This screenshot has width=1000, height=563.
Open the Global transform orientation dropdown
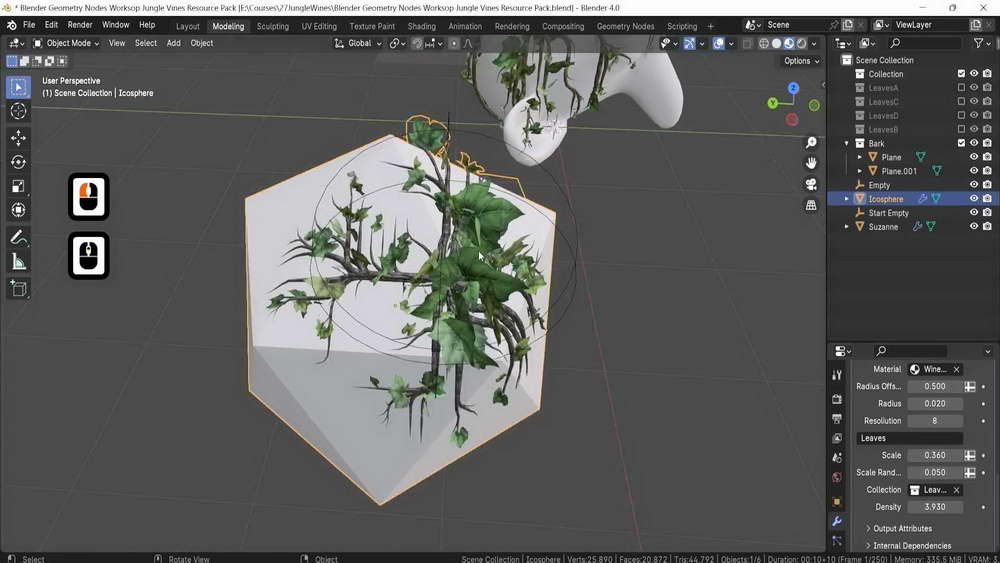[x=358, y=43]
